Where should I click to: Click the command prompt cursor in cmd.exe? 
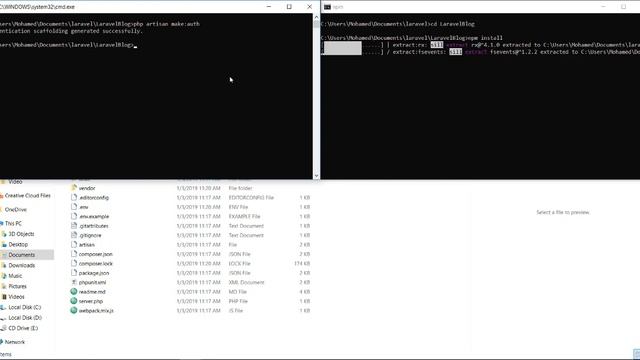(x=136, y=46)
